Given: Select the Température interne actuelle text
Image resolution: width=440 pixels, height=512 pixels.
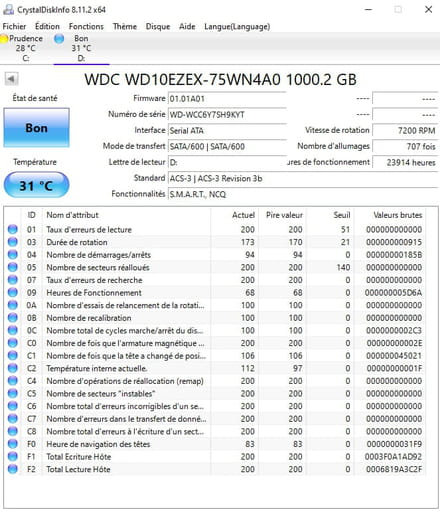Looking at the screenshot, I should pyautogui.click(x=97, y=368).
